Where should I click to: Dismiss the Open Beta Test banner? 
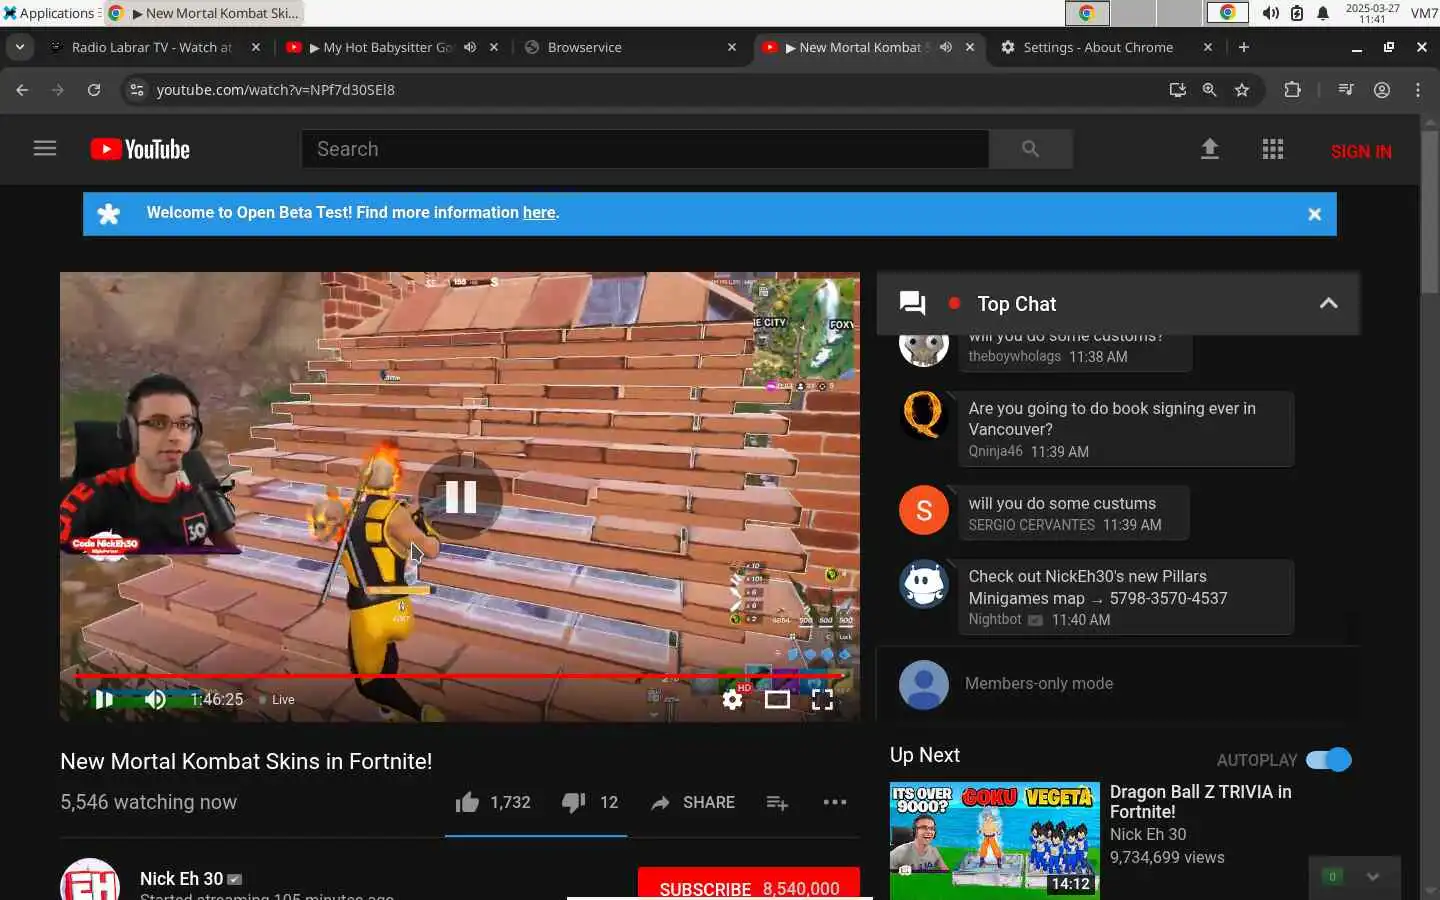[x=1315, y=214]
